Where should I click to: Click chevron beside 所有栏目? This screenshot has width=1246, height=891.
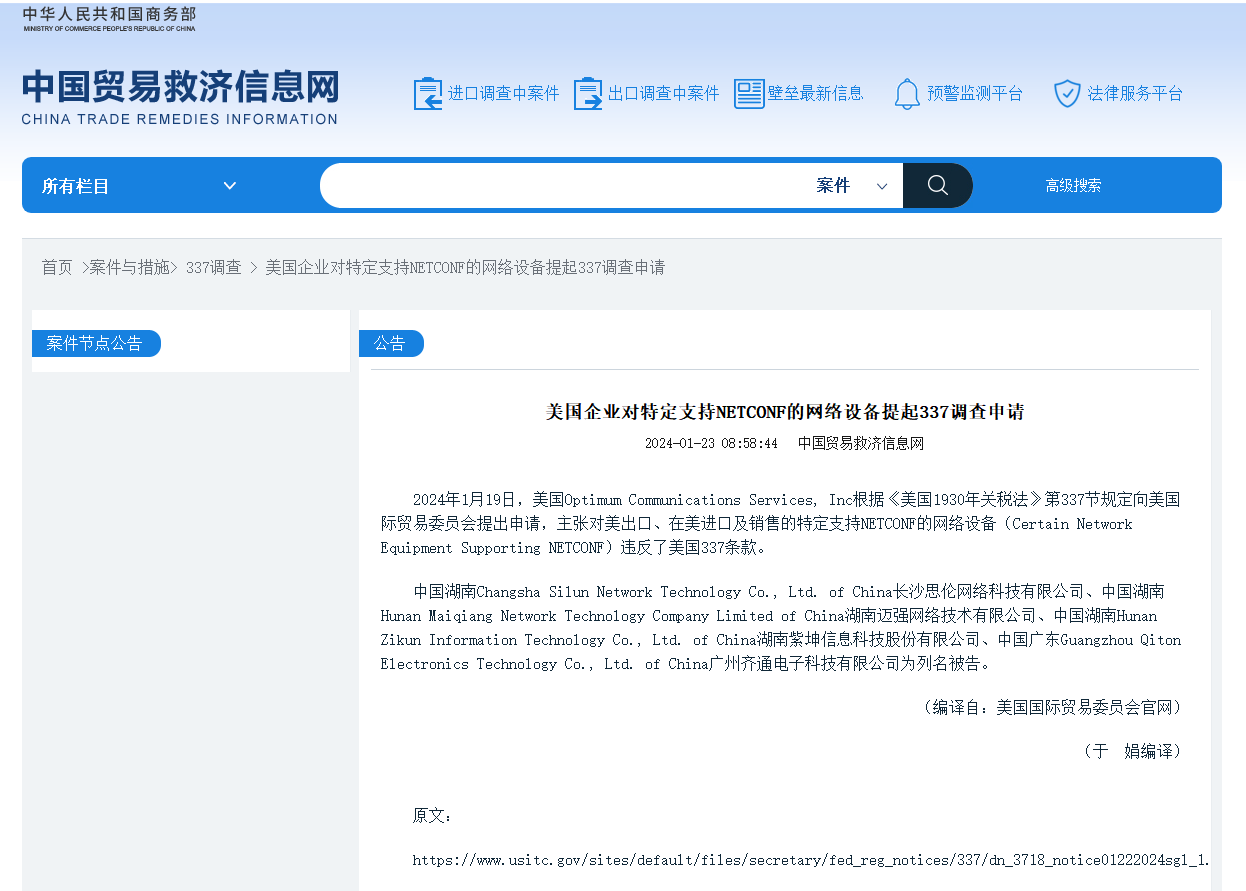[230, 186]
